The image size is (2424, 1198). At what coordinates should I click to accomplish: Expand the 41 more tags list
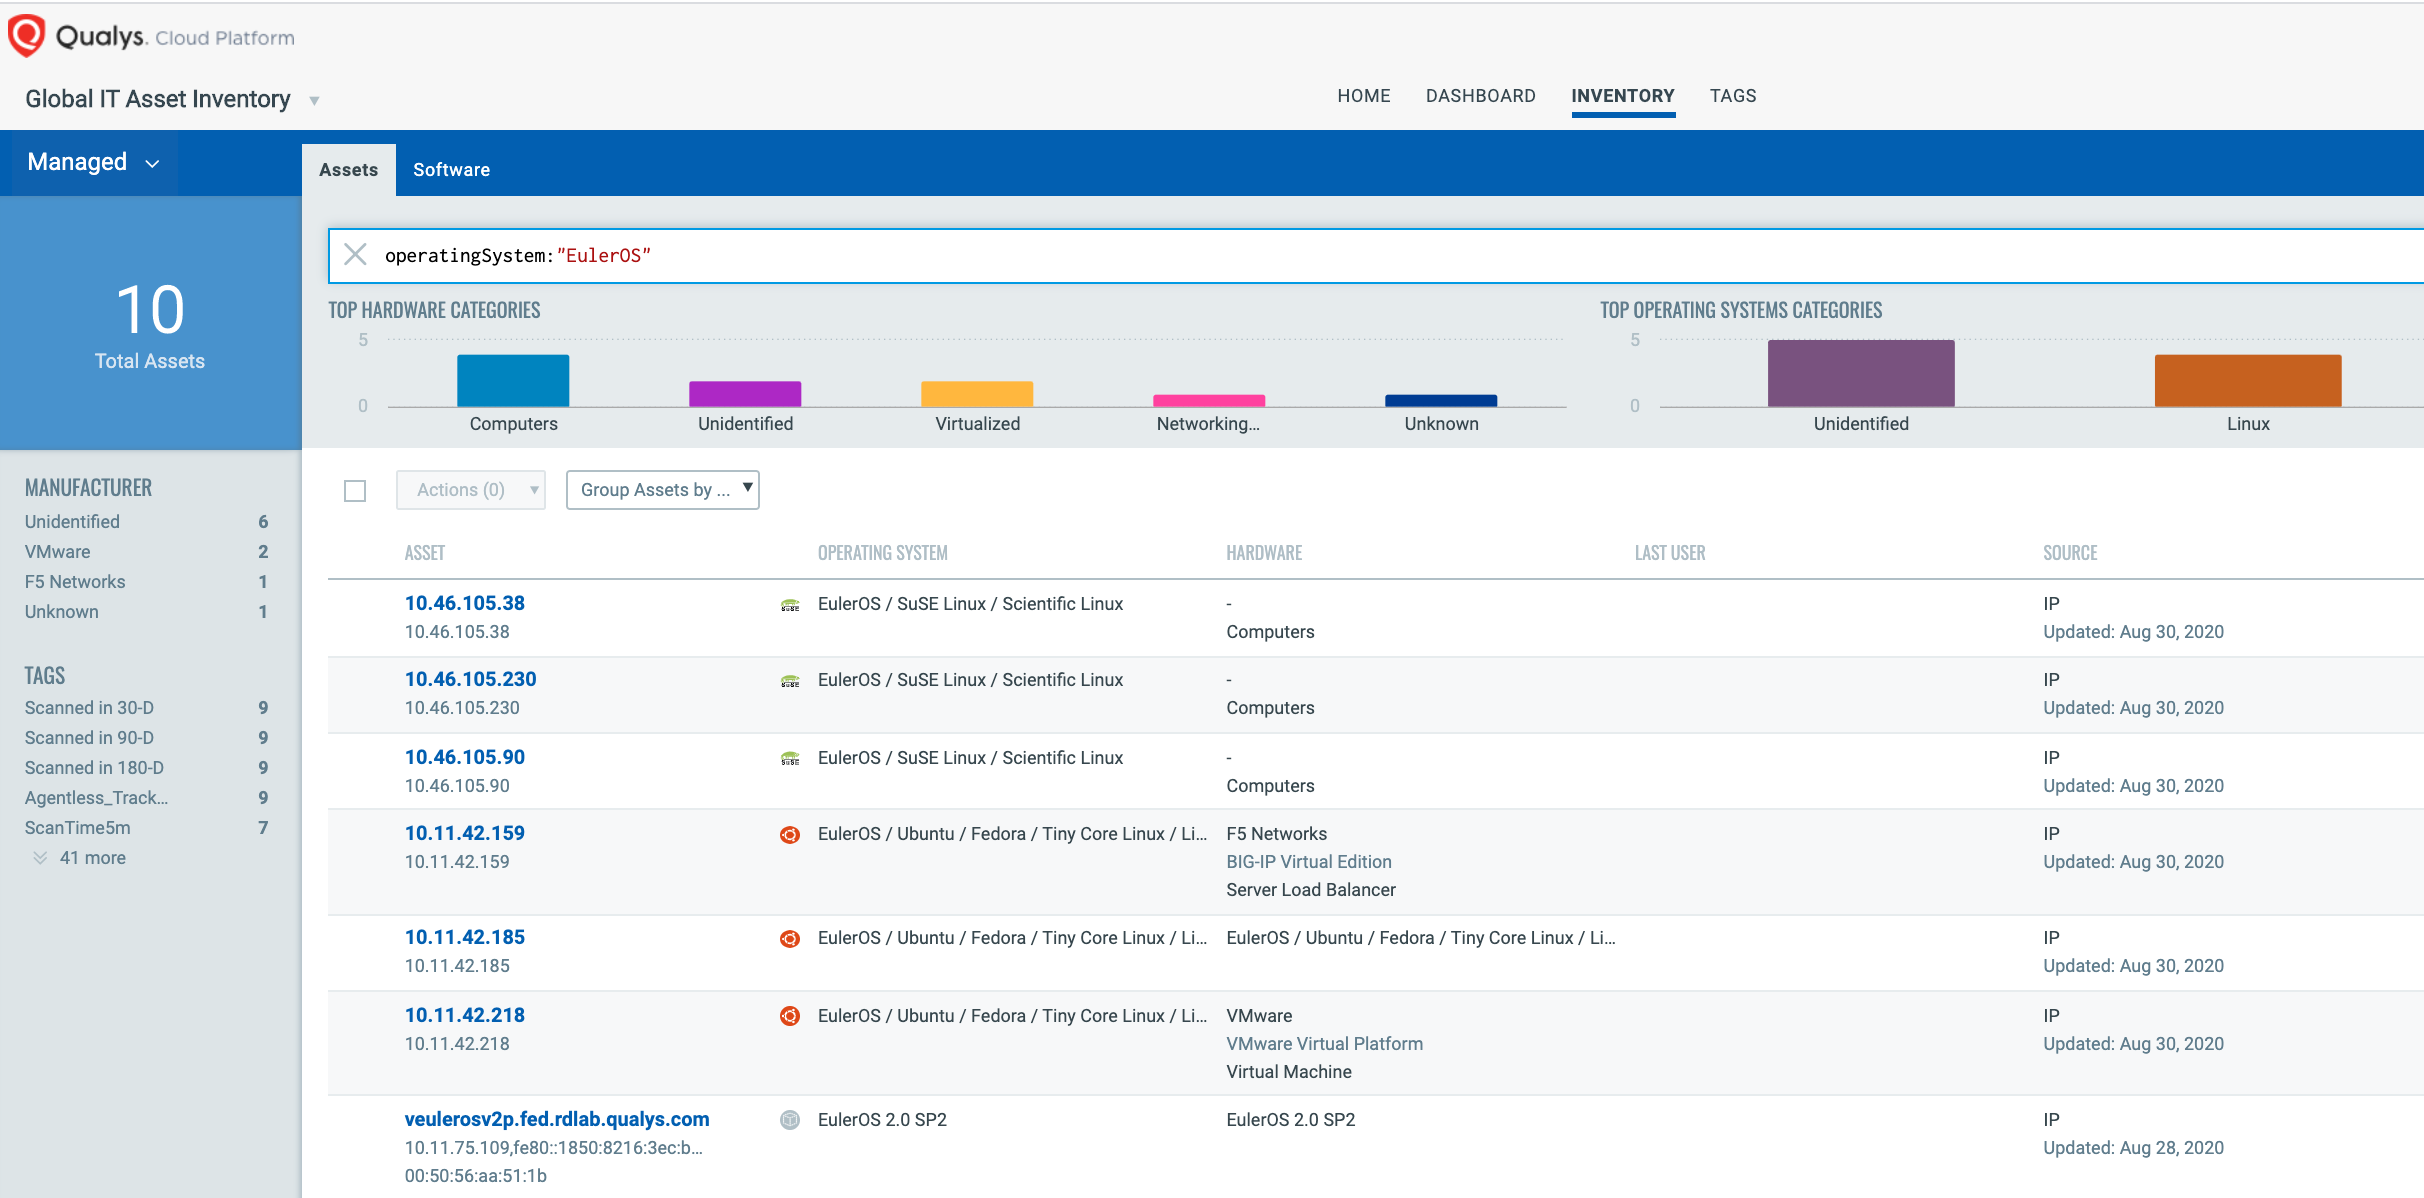pos(92,857)
